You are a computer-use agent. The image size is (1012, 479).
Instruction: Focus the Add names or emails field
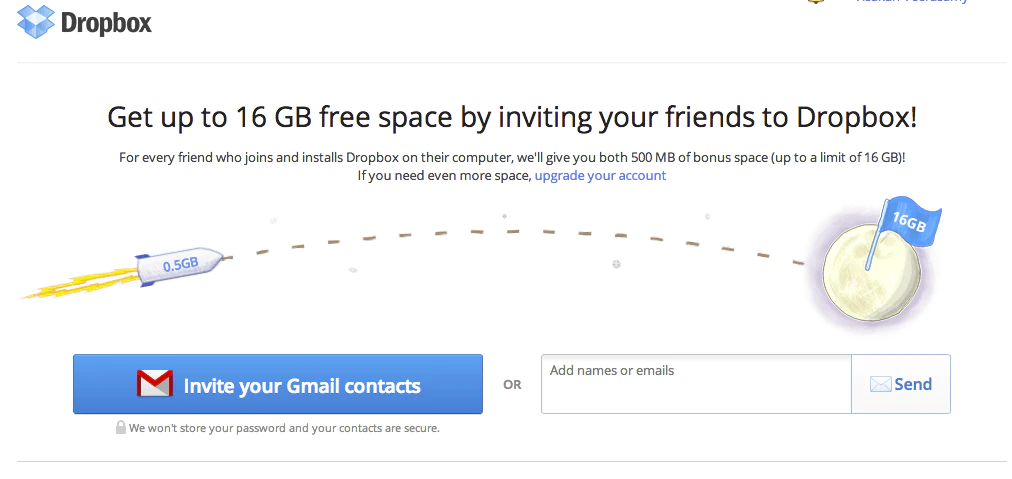tap(696, 384)
